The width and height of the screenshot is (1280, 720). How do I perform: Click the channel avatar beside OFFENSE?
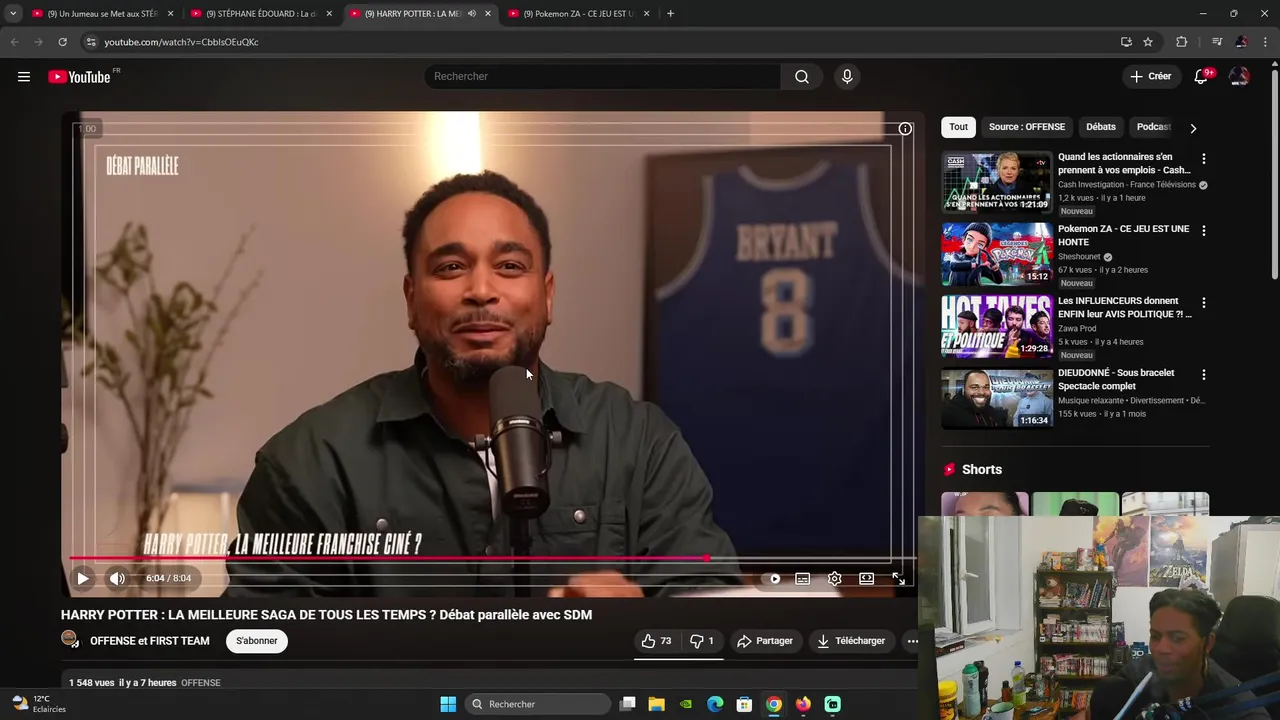tap(70, 639)
